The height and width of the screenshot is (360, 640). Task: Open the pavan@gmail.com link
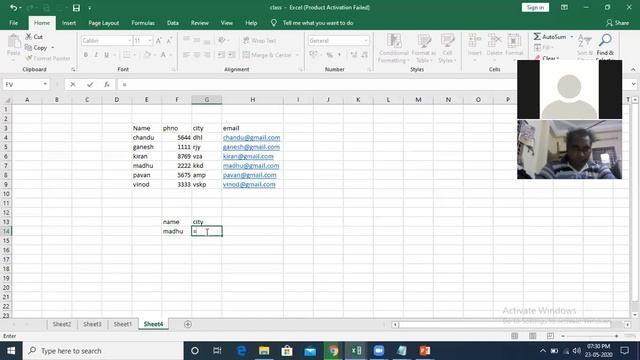pos(249,175)
